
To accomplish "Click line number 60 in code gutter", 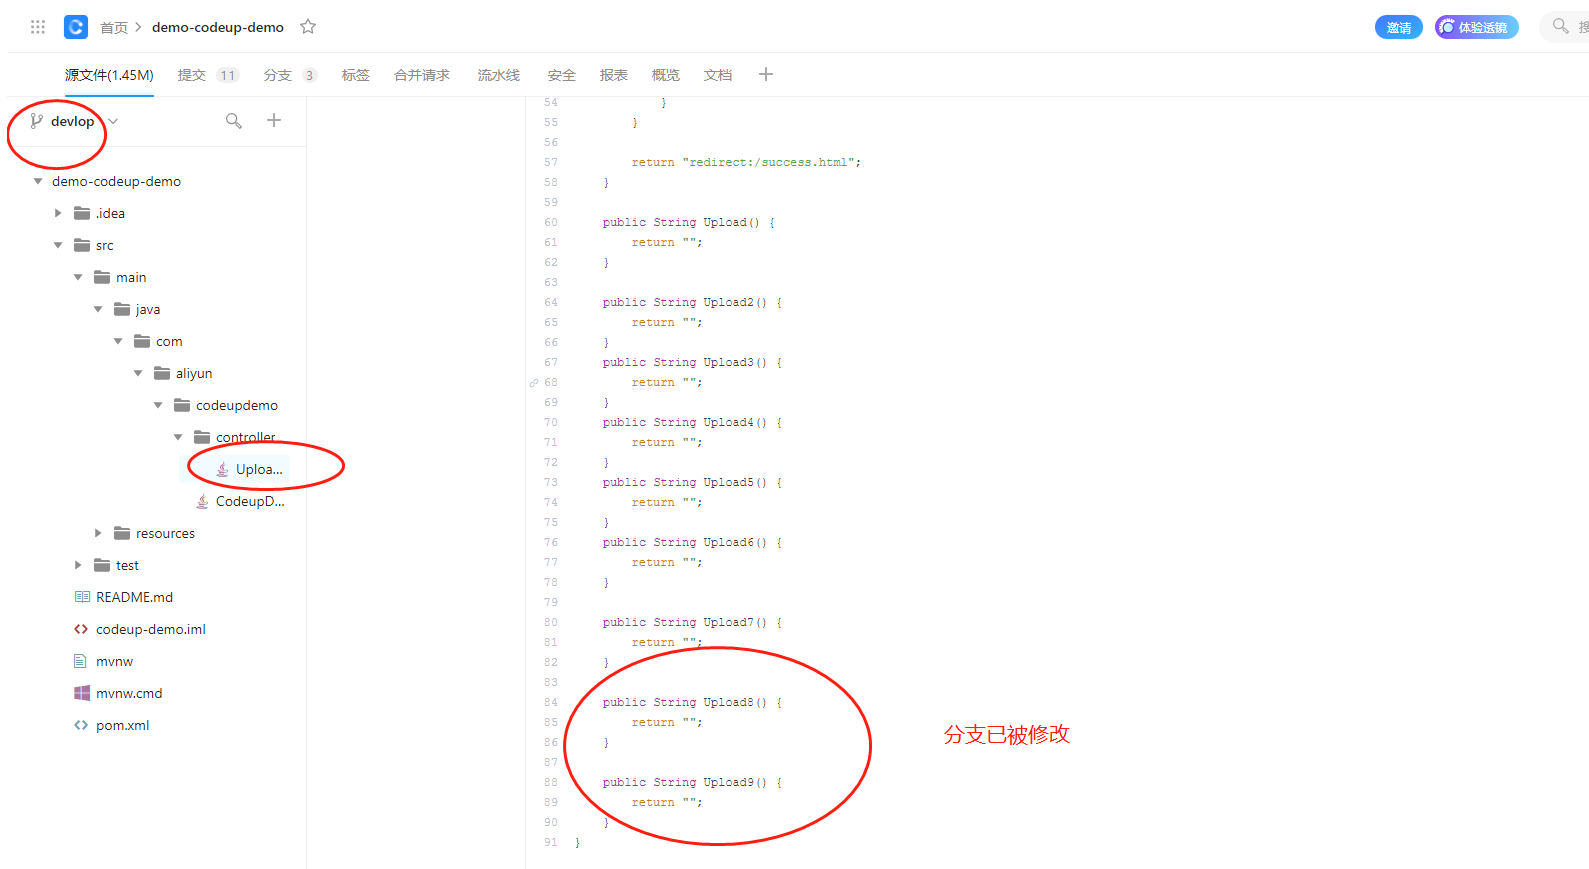I will tap(551, 222).
